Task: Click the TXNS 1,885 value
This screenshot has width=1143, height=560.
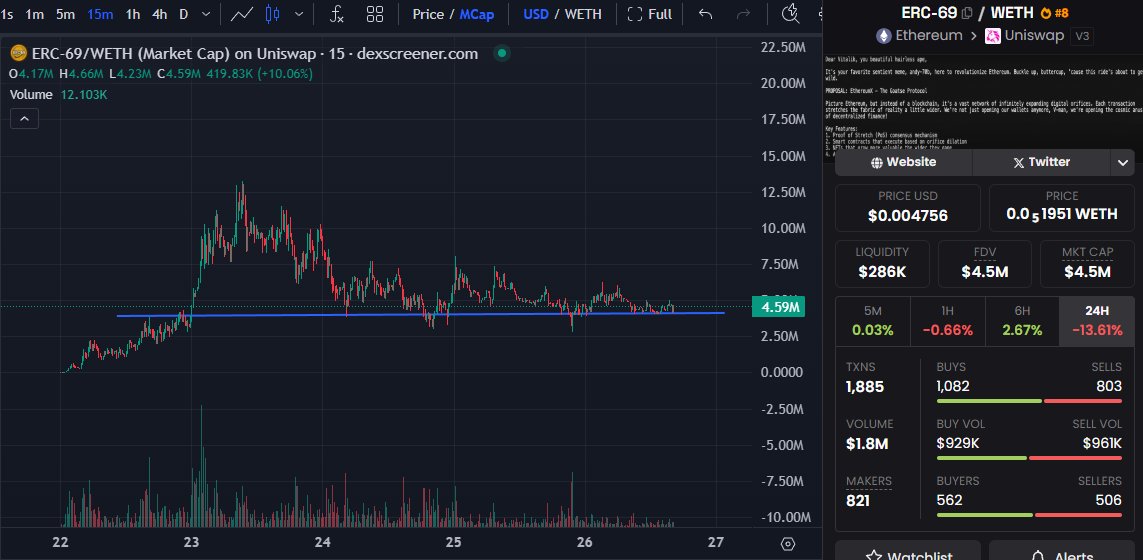Action: pos(865,386)
